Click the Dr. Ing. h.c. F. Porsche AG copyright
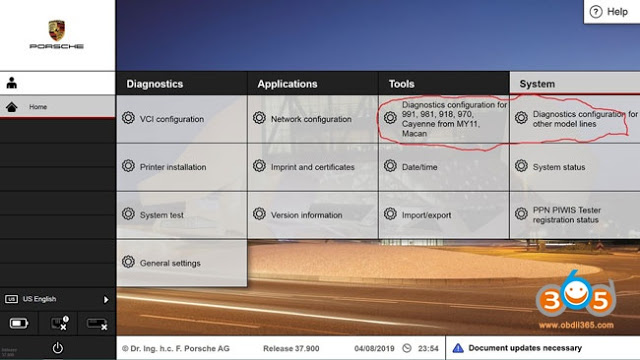 (176, 349)
